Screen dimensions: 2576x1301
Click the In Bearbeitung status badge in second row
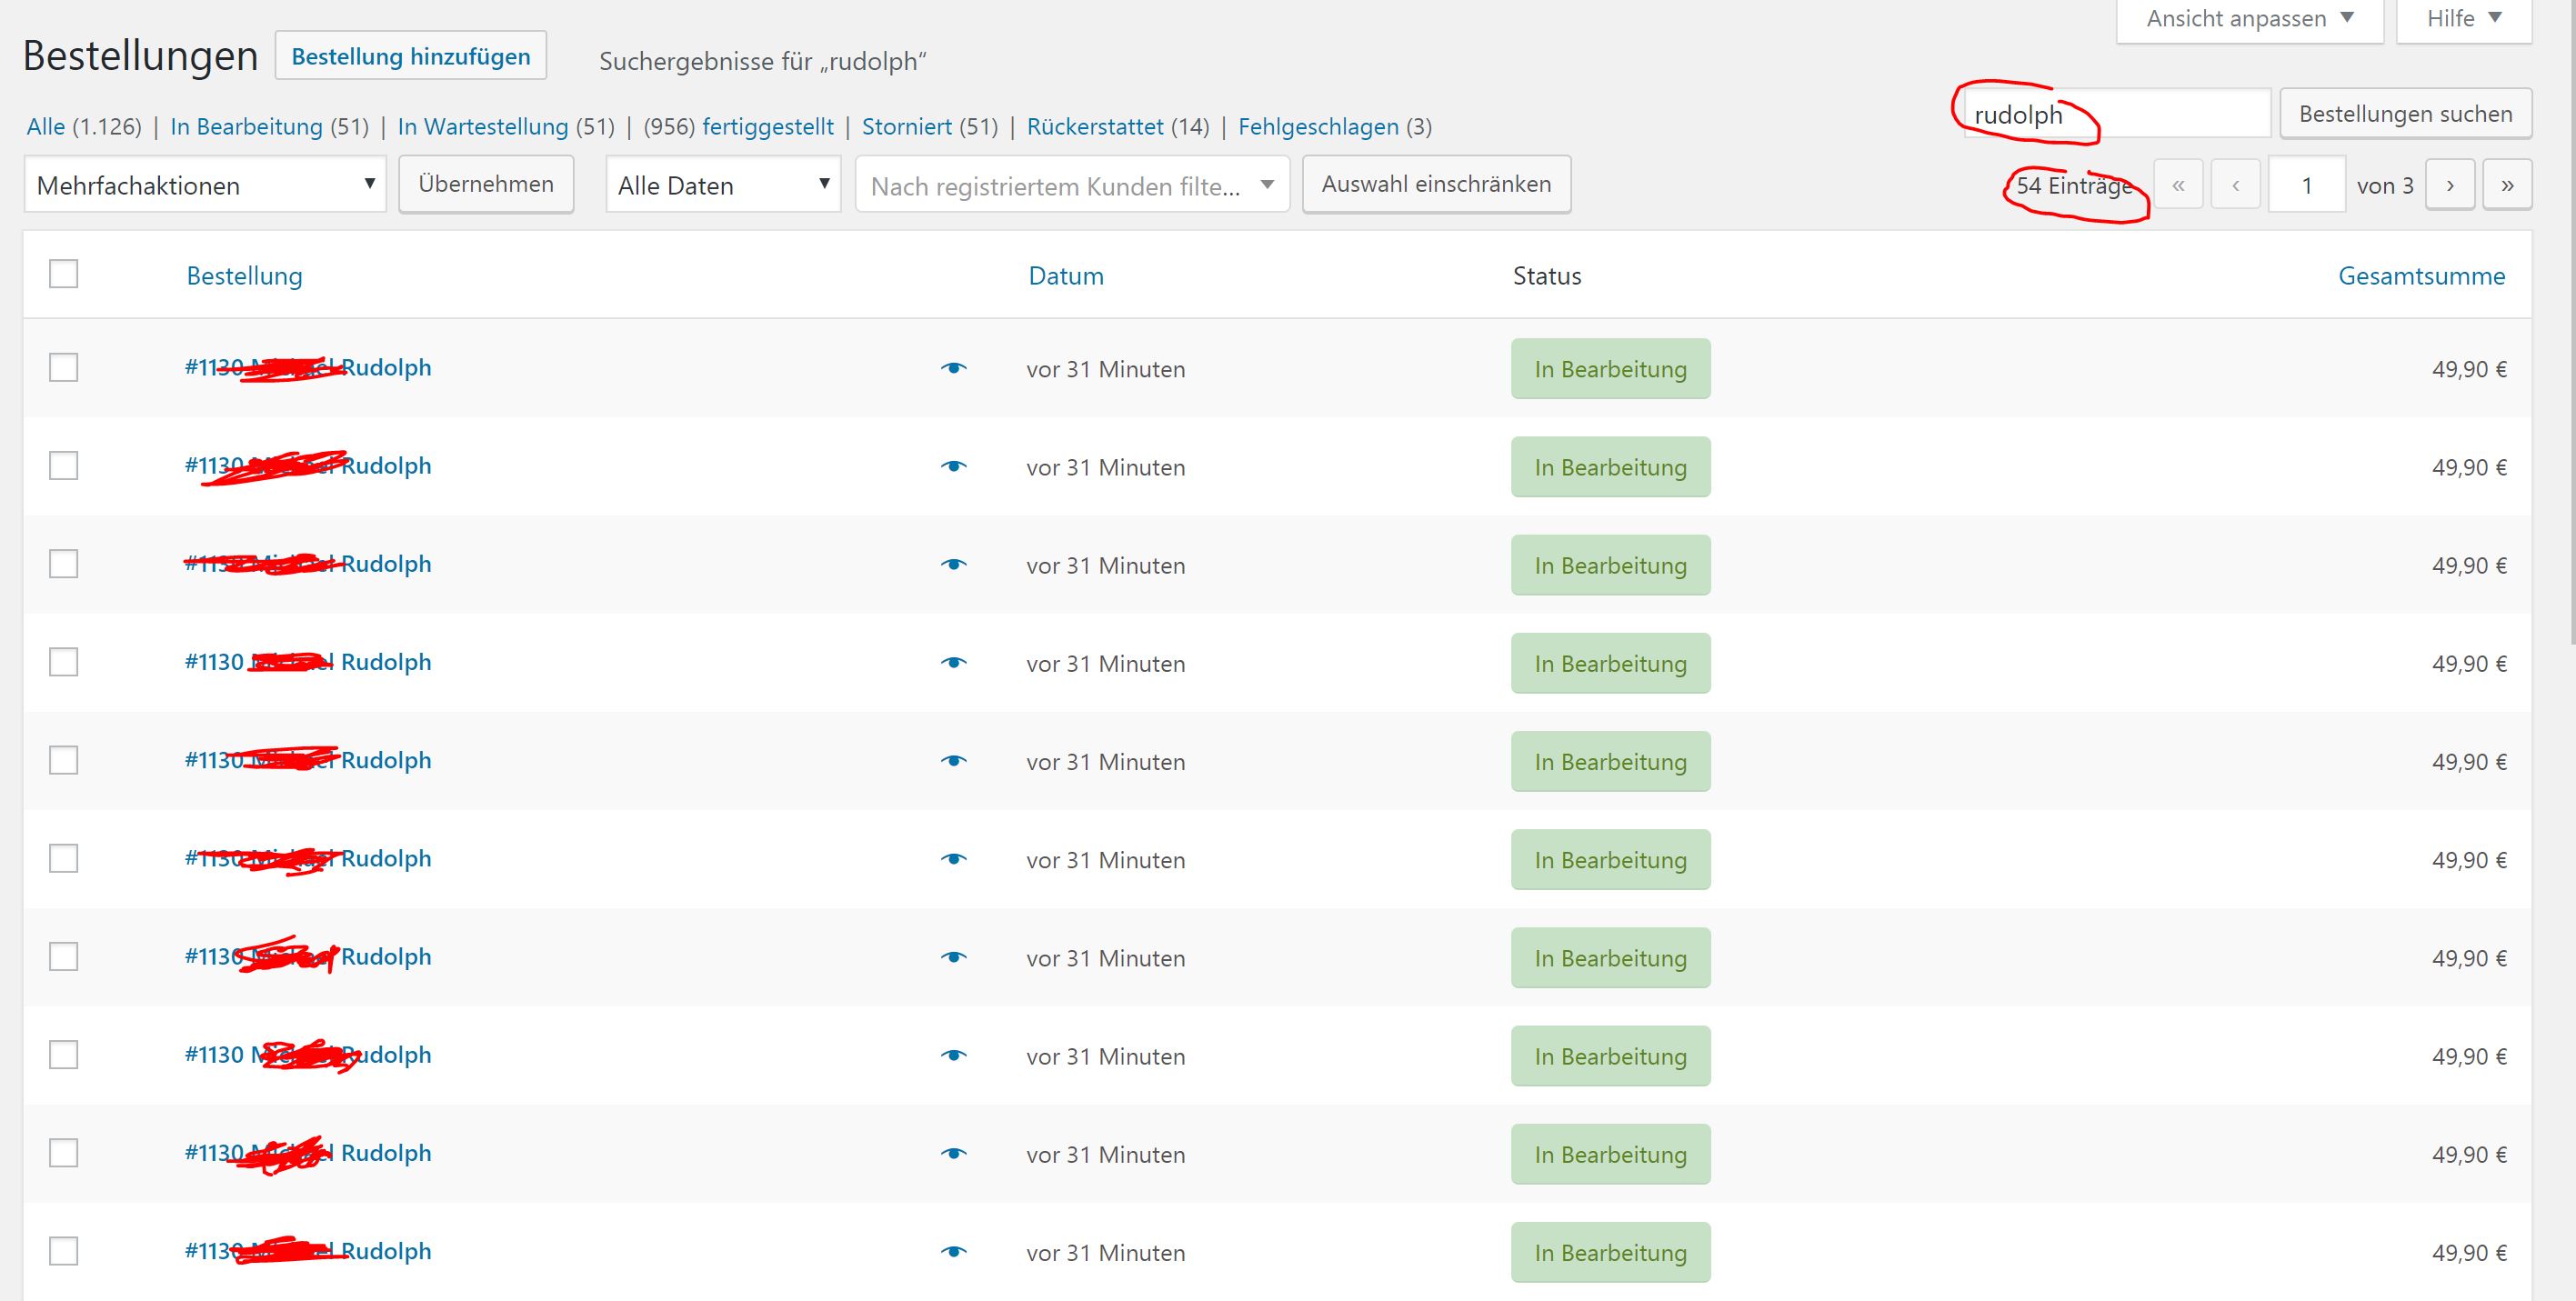click(x=1610, y=467)
